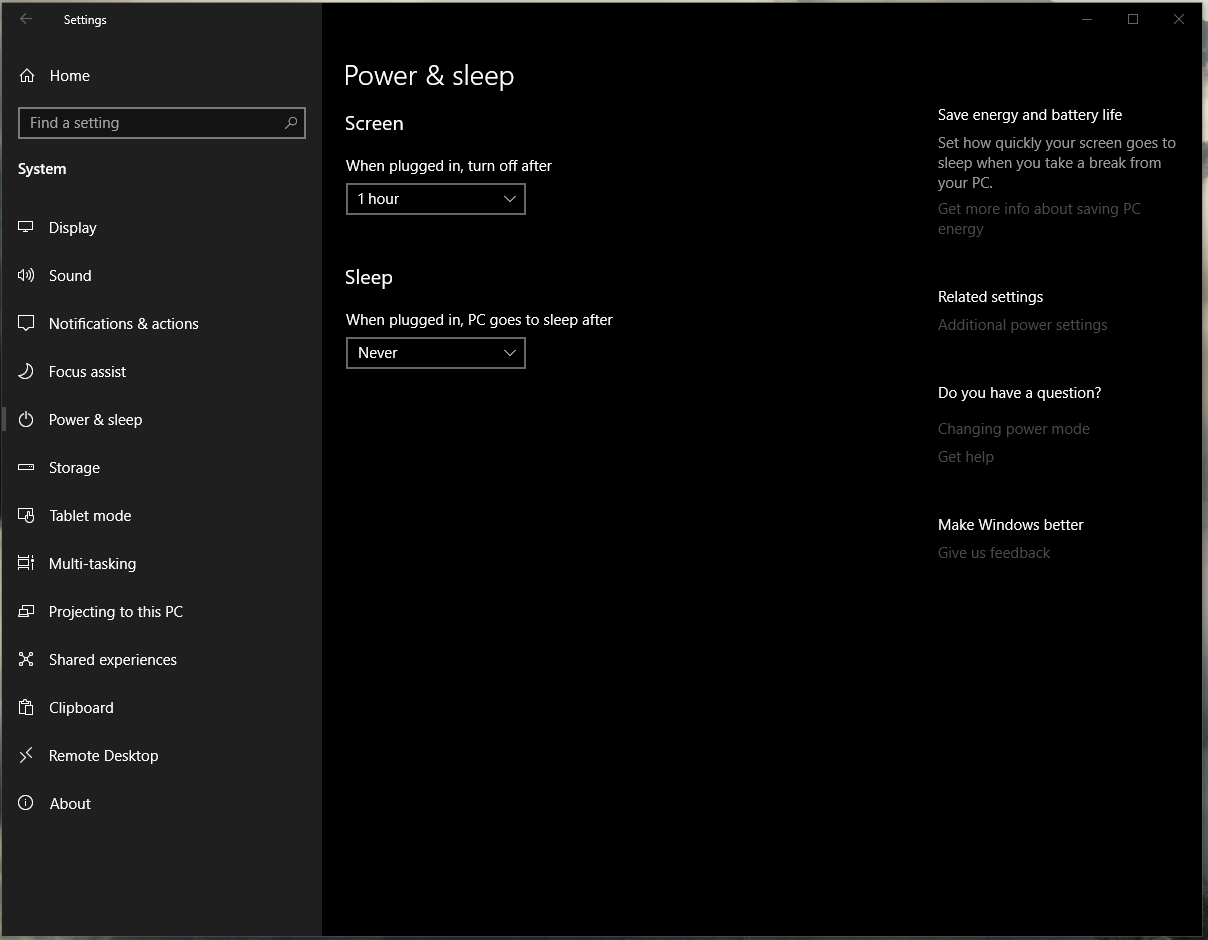Click Do you have a question heading
This screenshot has height=940, width=1208.
pos(1020,393)
